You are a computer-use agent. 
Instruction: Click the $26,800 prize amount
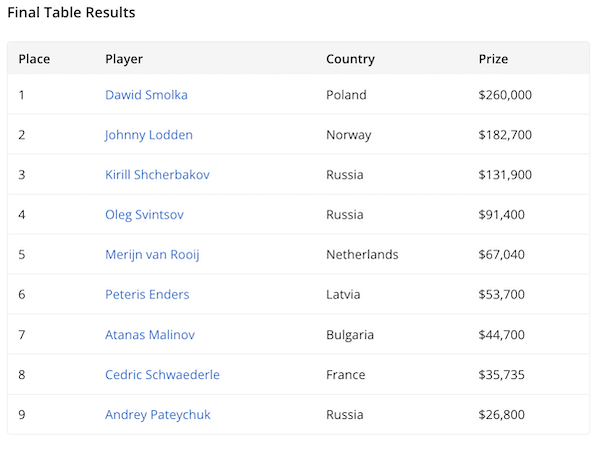pyautogui.click(x=501, y=415)
